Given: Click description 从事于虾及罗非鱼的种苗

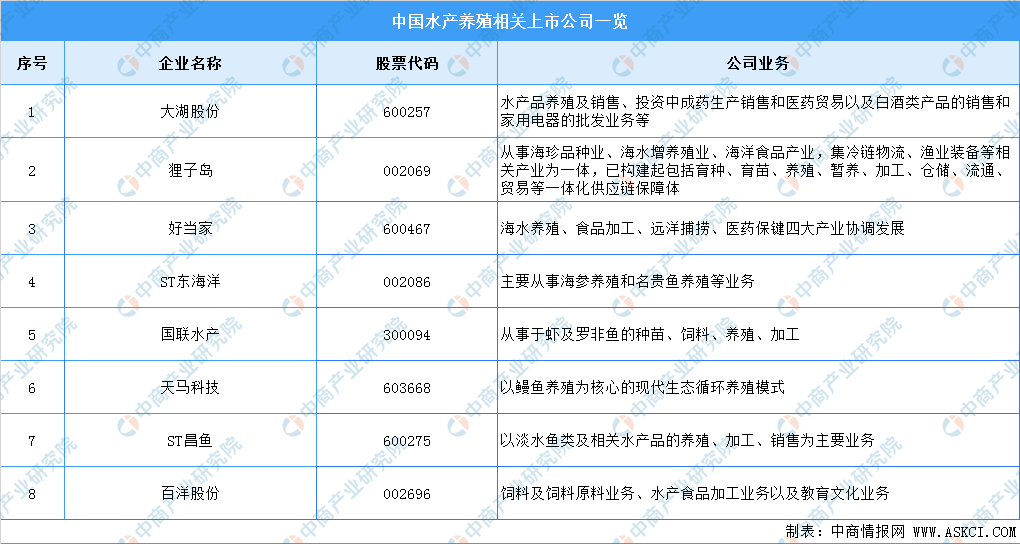Looking at the screenshot, I should 650,334.
